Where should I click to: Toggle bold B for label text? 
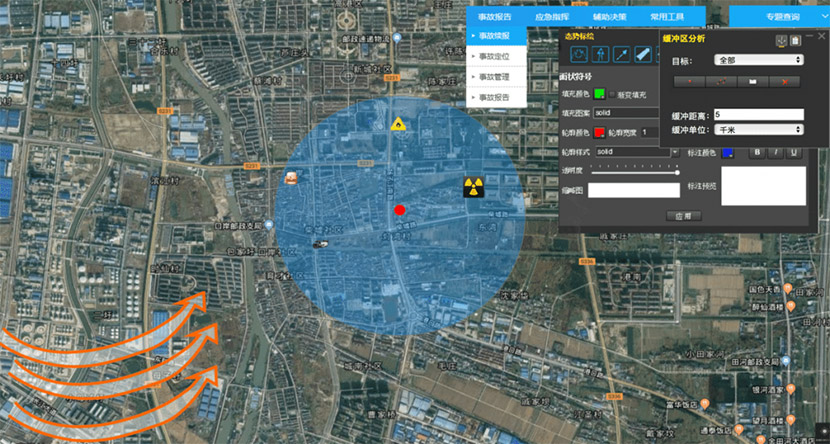click(x=757, y=152)
